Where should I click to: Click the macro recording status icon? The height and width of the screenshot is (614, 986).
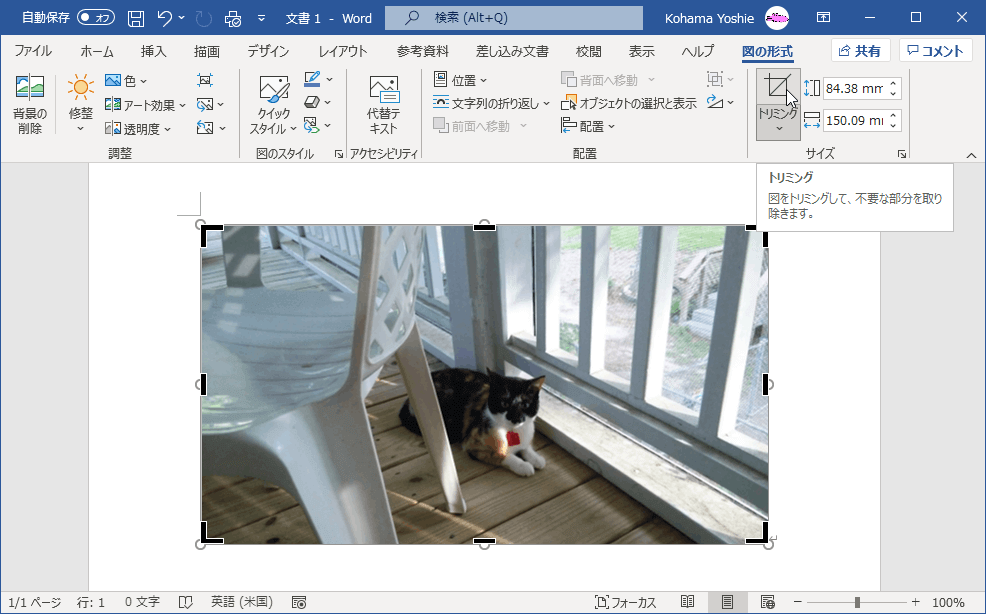click(299, 603)
